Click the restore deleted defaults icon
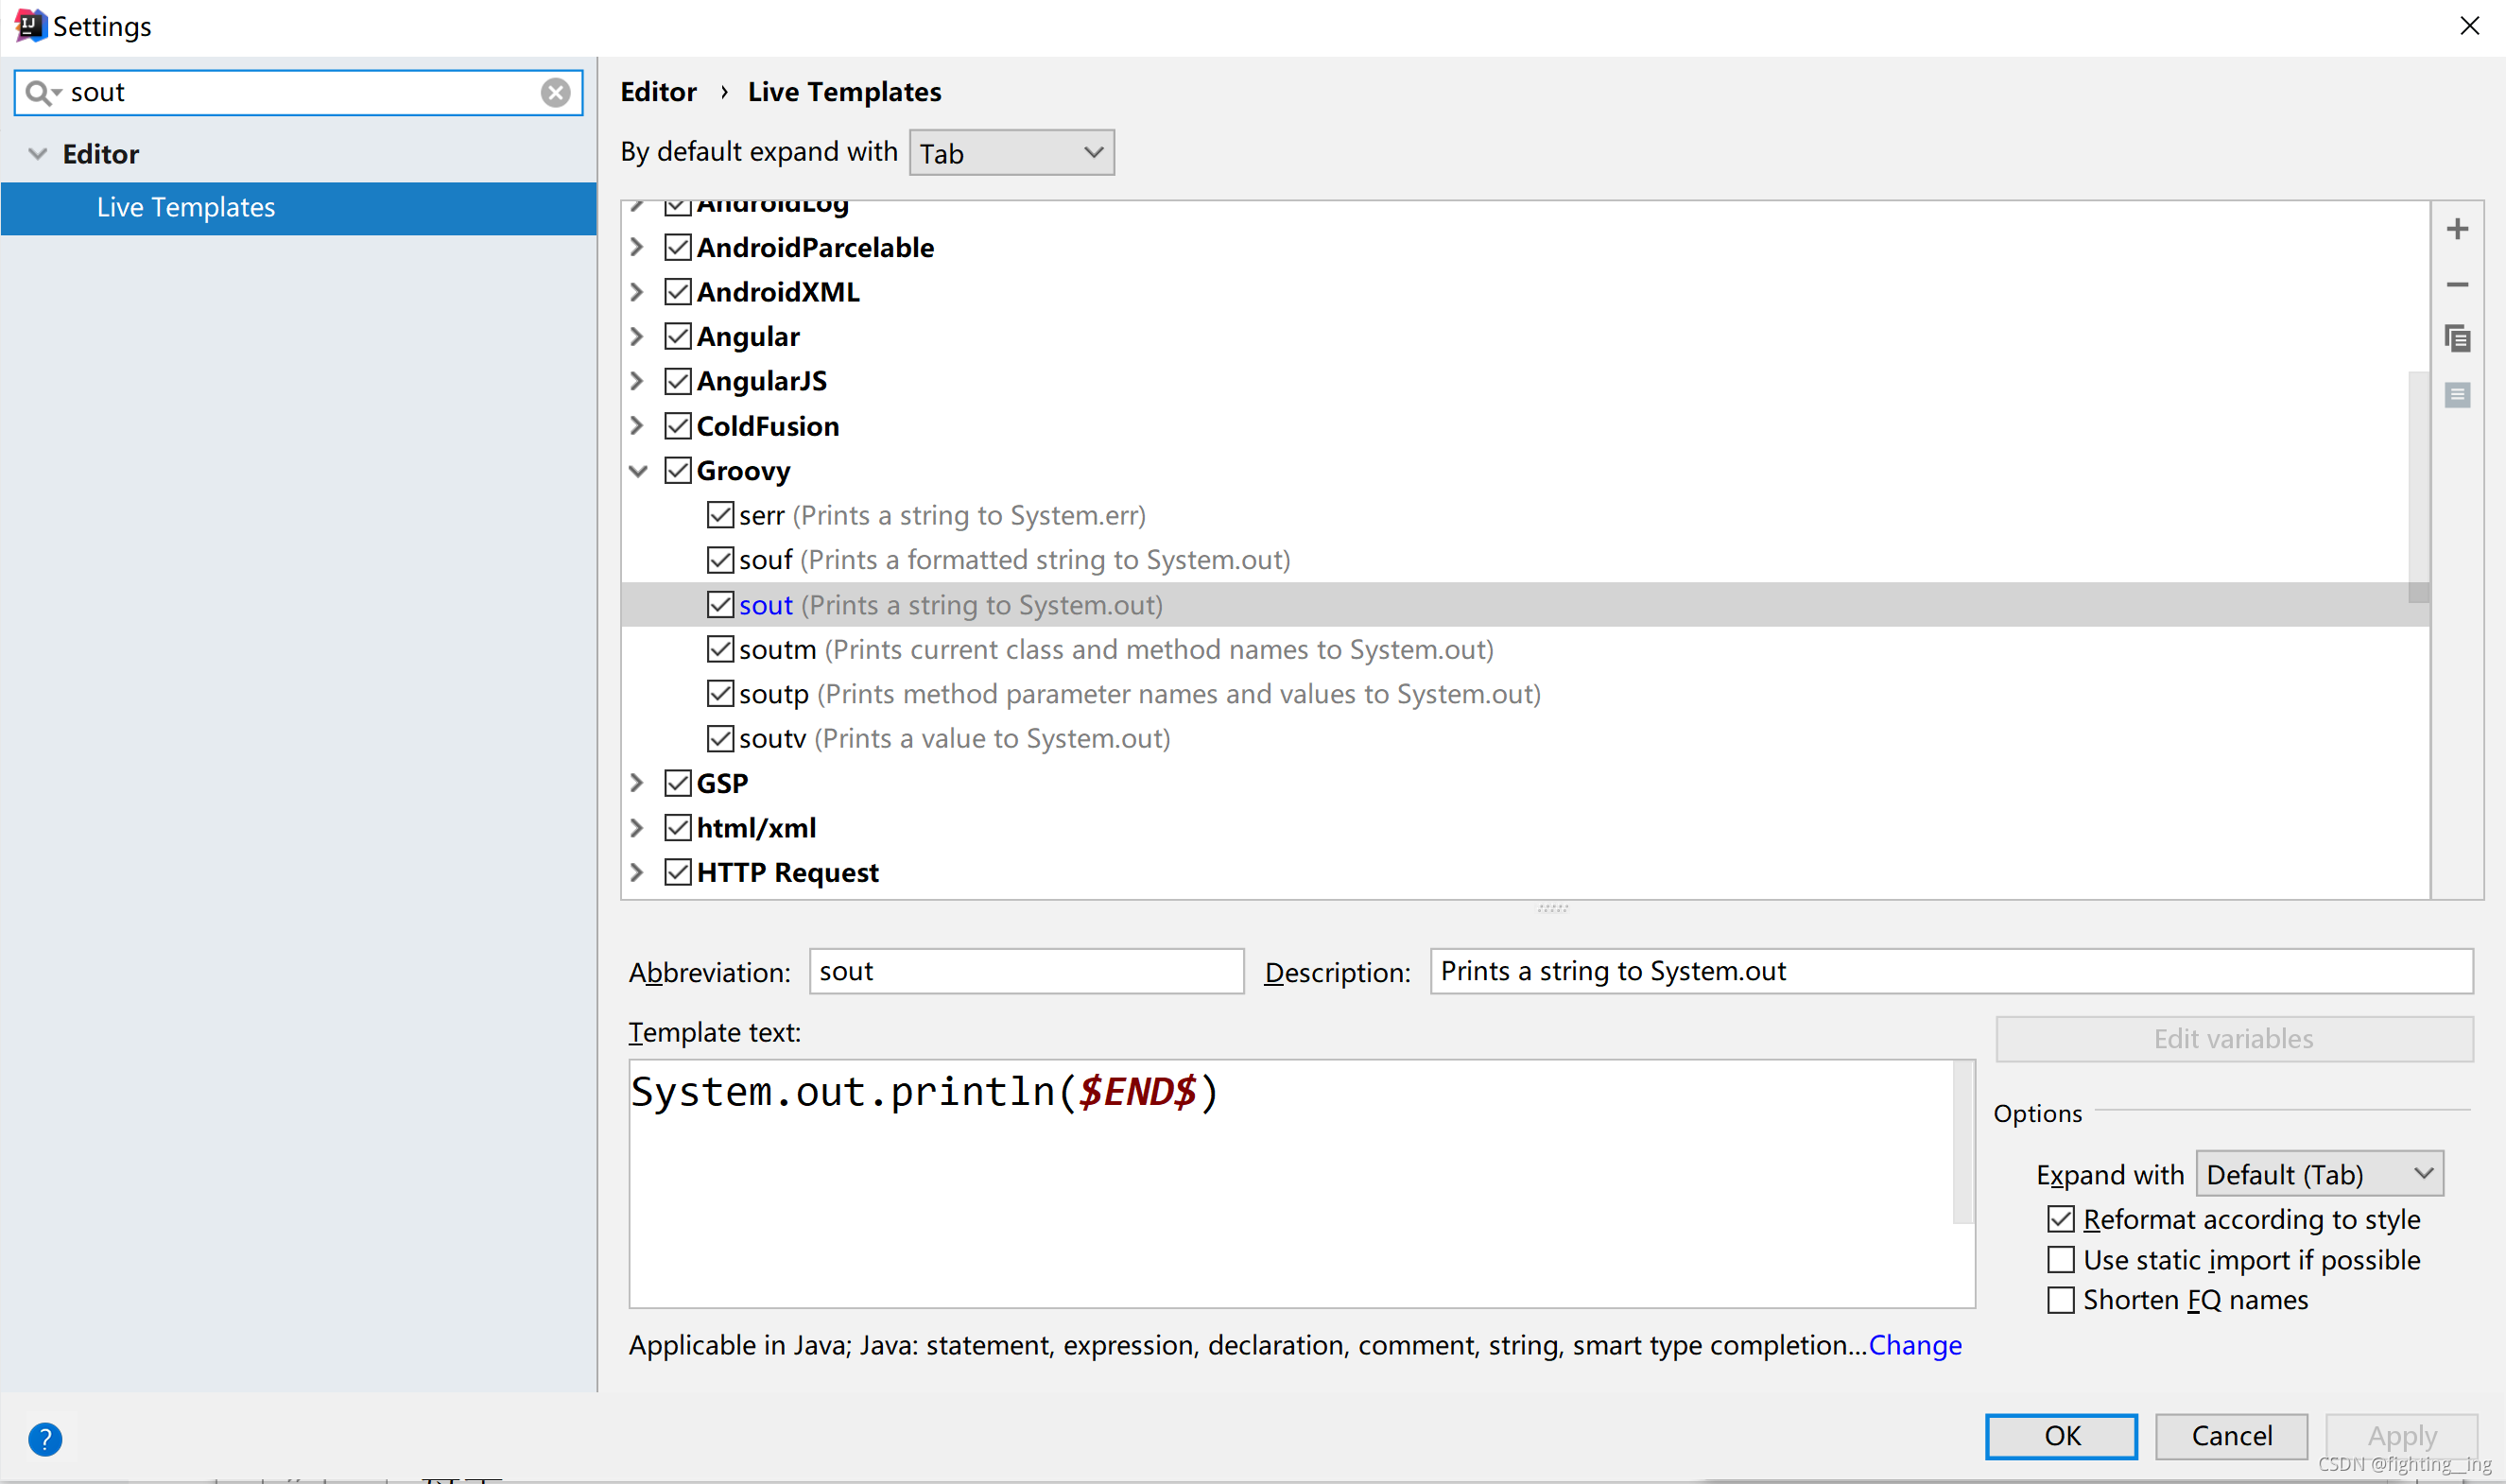Screen dimensions: 2506x1484 [x=2457, y=395]
